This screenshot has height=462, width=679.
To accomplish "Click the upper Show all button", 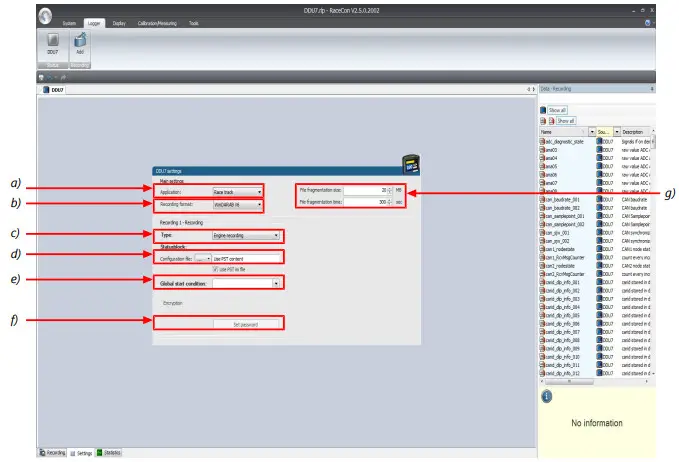I will coord(557,110).
